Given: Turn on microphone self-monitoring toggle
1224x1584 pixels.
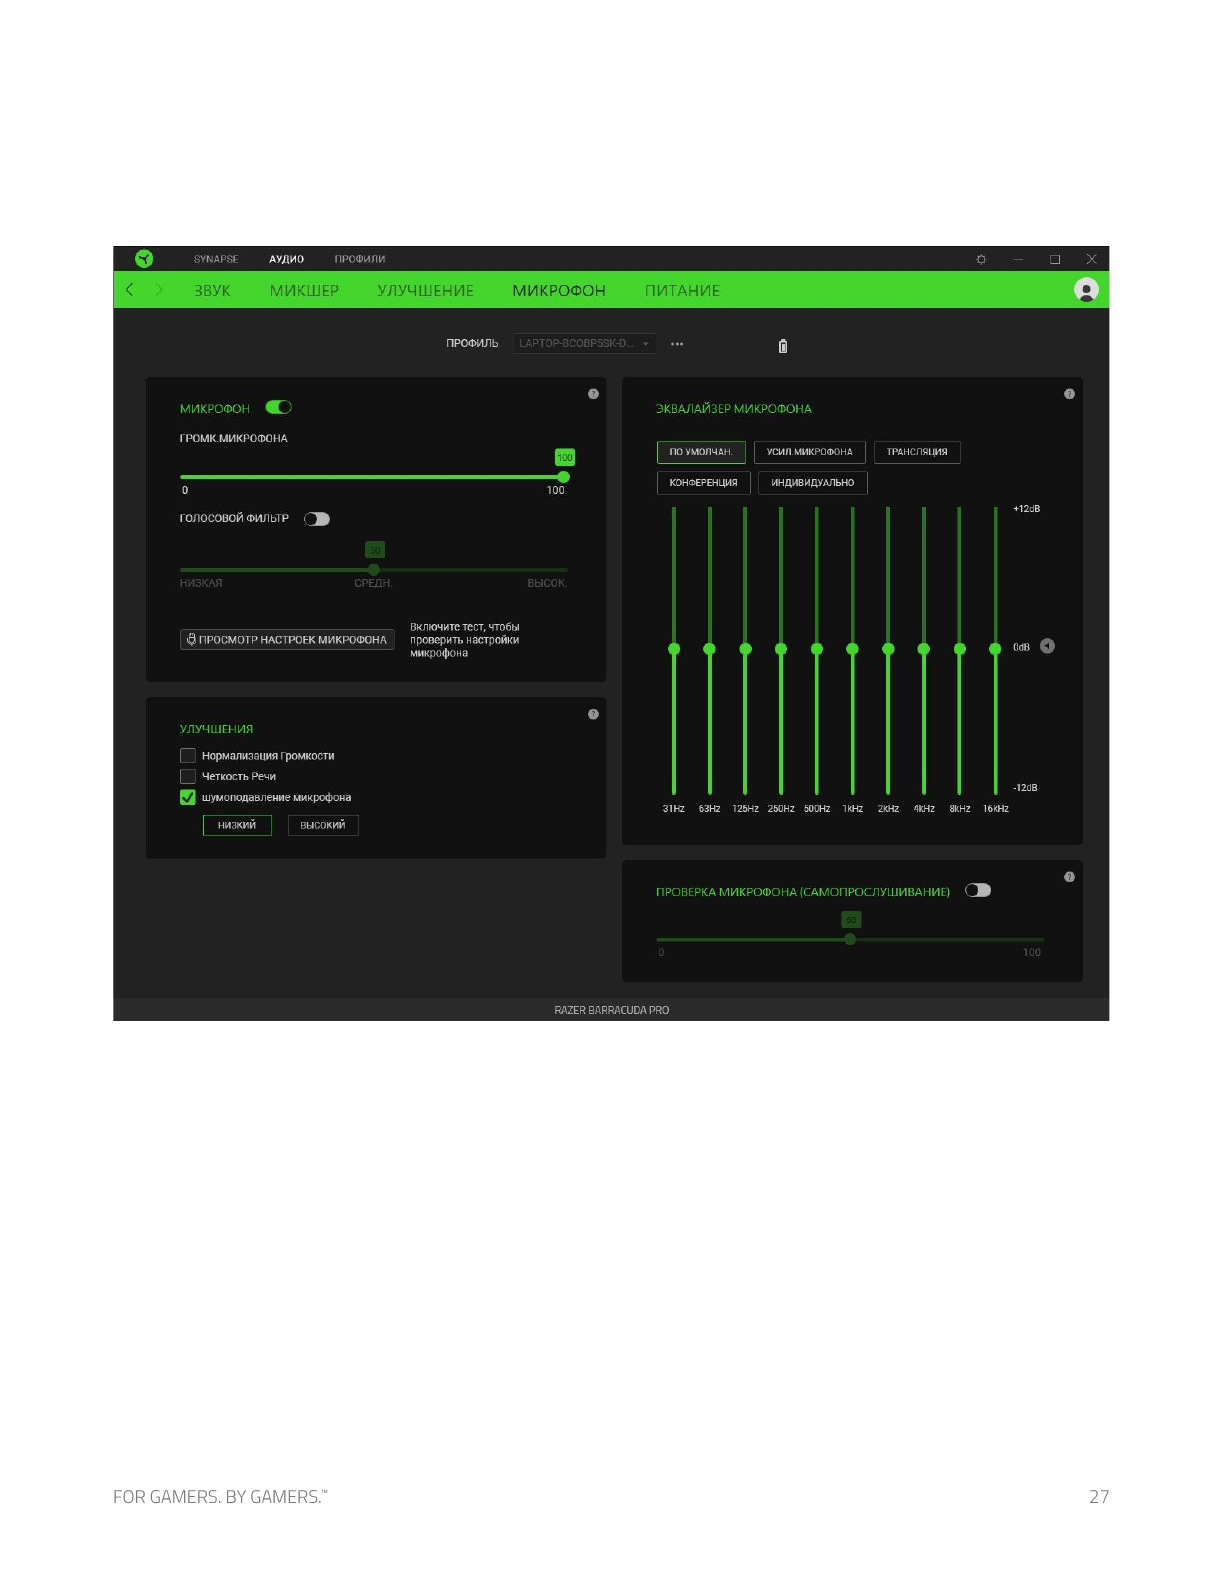Looking at the screenshot, I should 977,890.
